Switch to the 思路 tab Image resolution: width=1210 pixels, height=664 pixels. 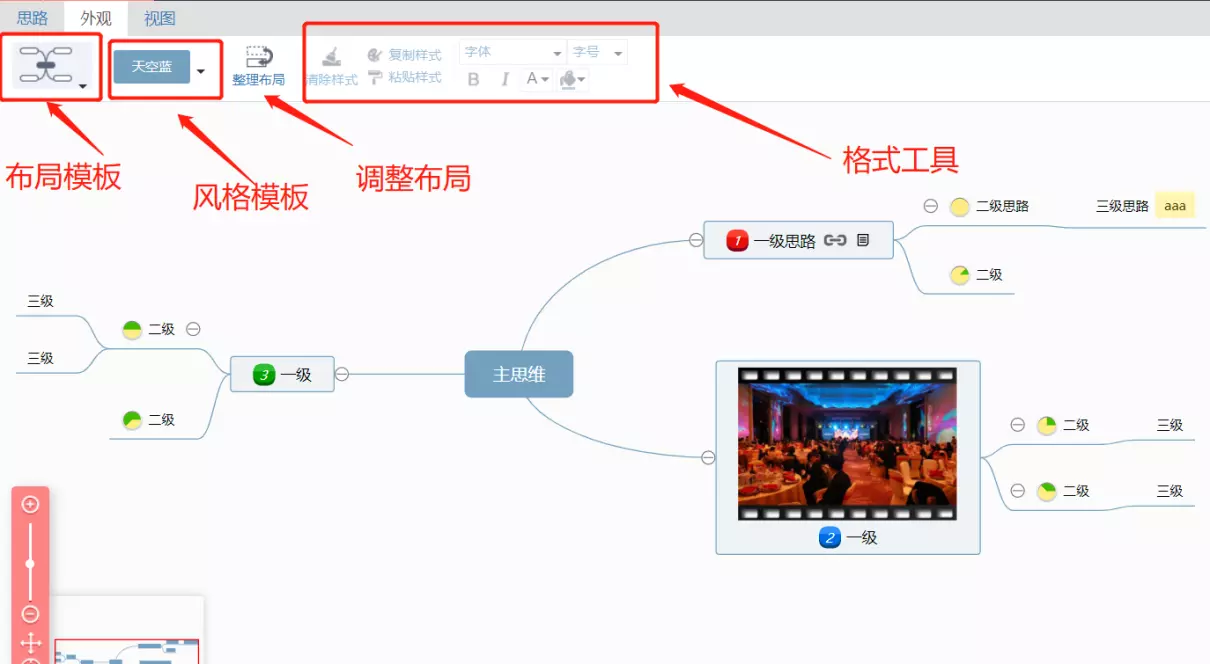pyautogui.click(x=32, y=18)
